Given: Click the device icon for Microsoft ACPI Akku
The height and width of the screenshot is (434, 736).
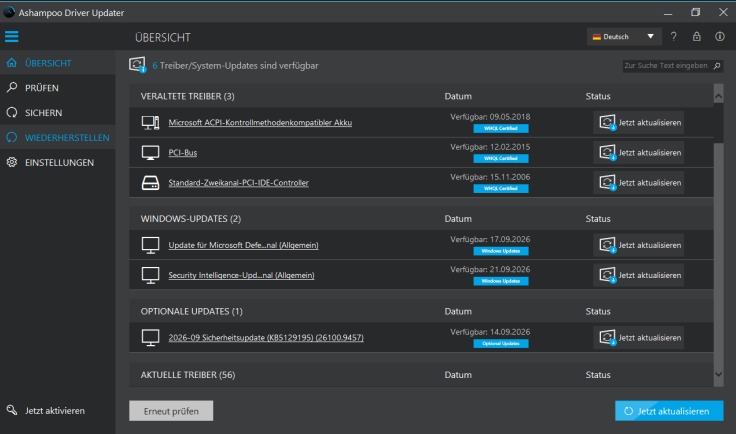Looking at the screenshot, I should [x=151, y=122].
